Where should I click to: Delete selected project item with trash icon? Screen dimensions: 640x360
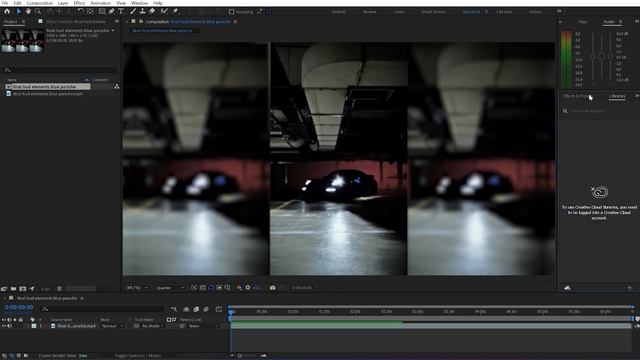click(x=59, y=289)
